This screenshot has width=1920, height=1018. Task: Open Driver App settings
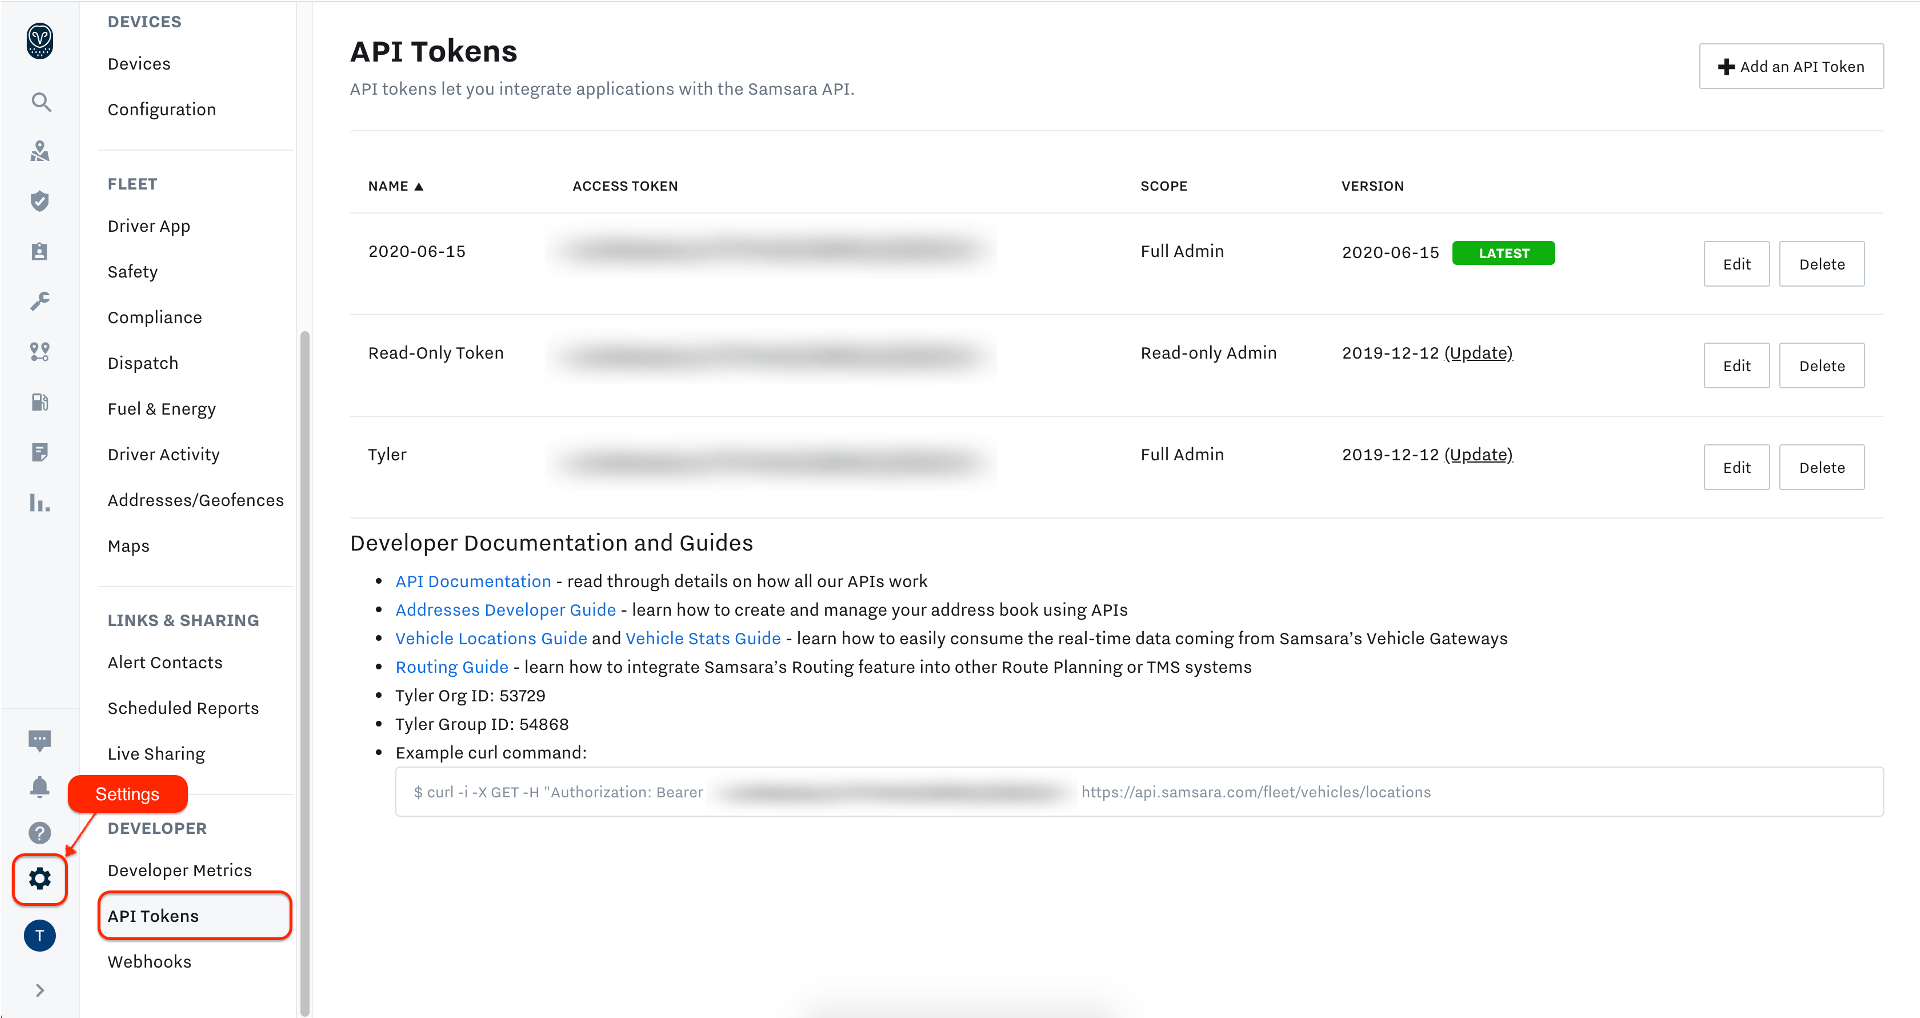point(149,227)
